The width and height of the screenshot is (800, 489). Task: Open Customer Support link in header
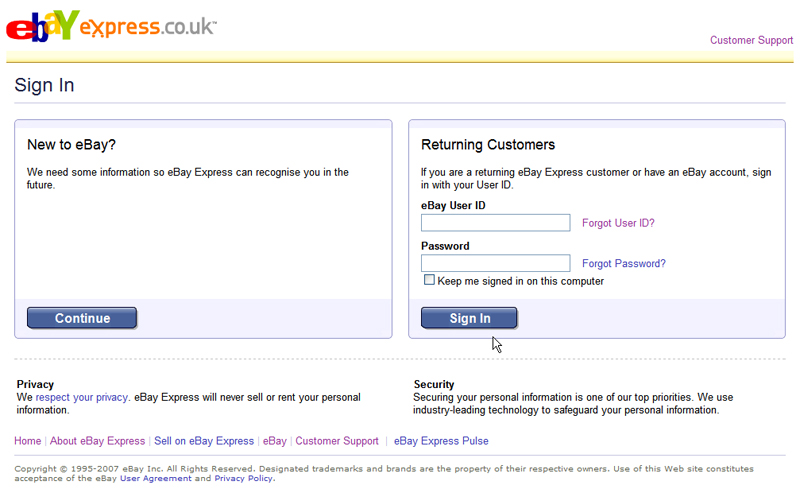click(751, 41)
